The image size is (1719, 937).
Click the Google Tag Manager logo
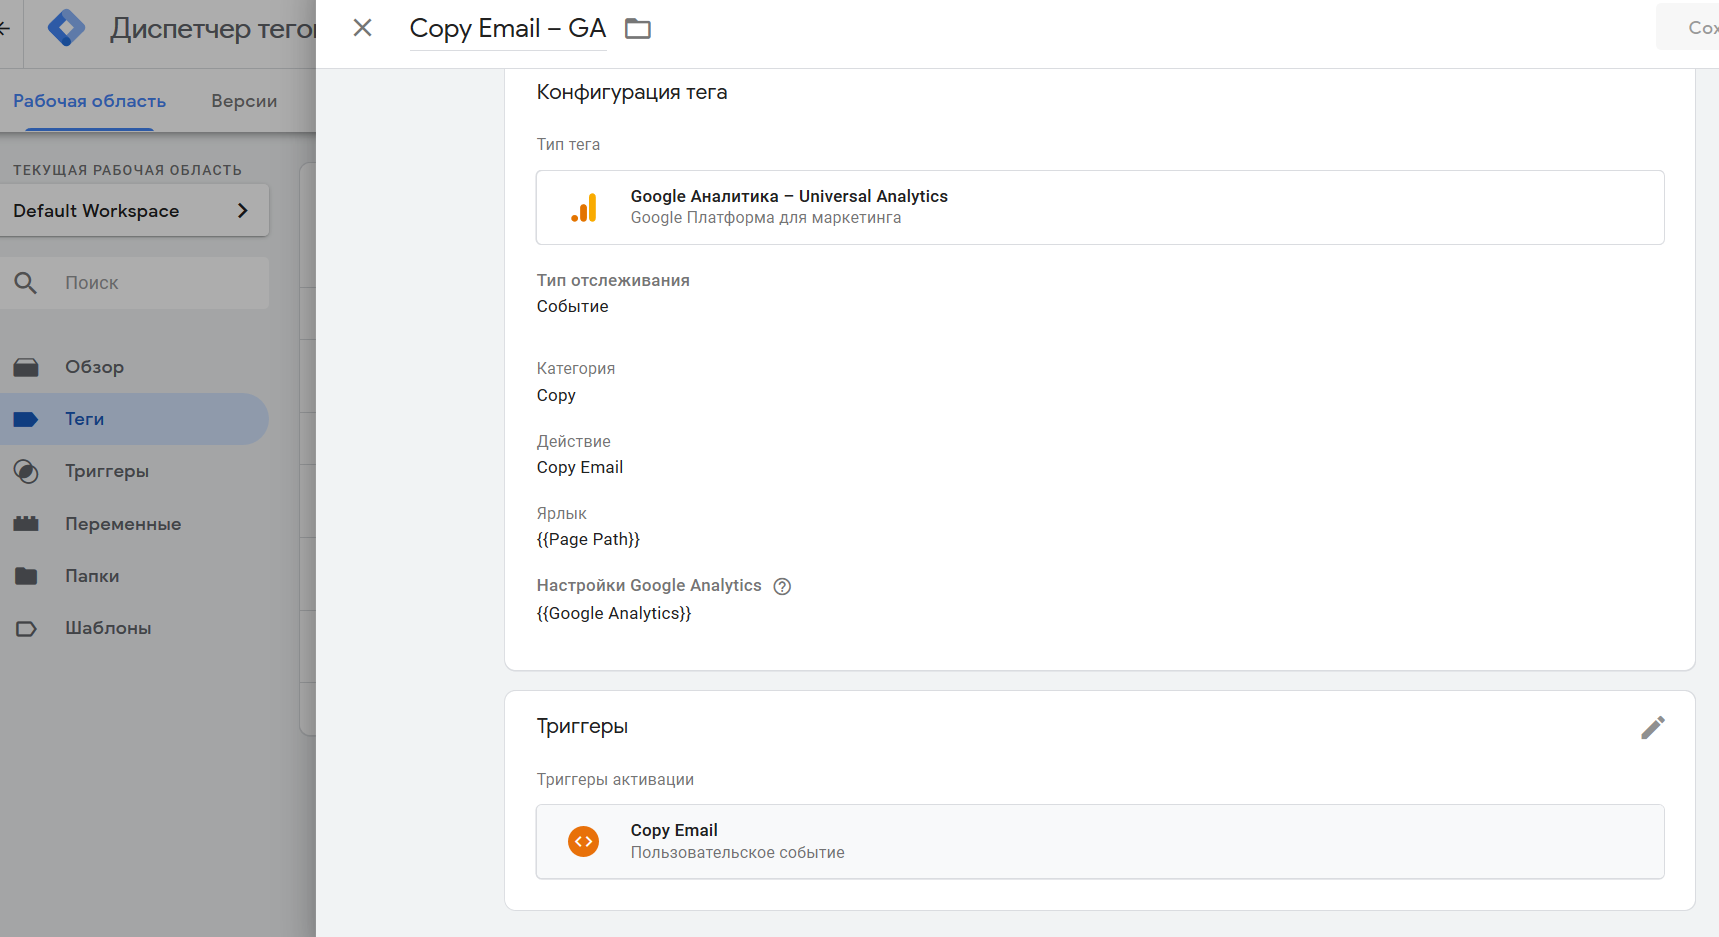click(x=67, y=28)
